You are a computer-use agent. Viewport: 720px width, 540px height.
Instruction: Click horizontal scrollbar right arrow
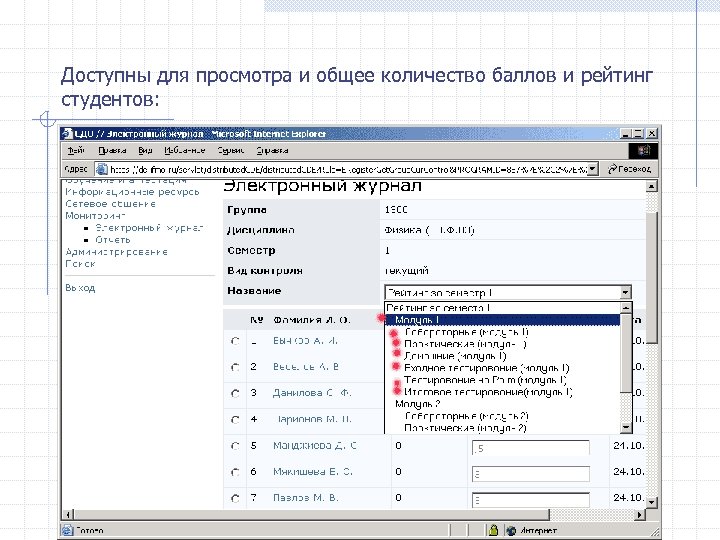tap(639, 515)
